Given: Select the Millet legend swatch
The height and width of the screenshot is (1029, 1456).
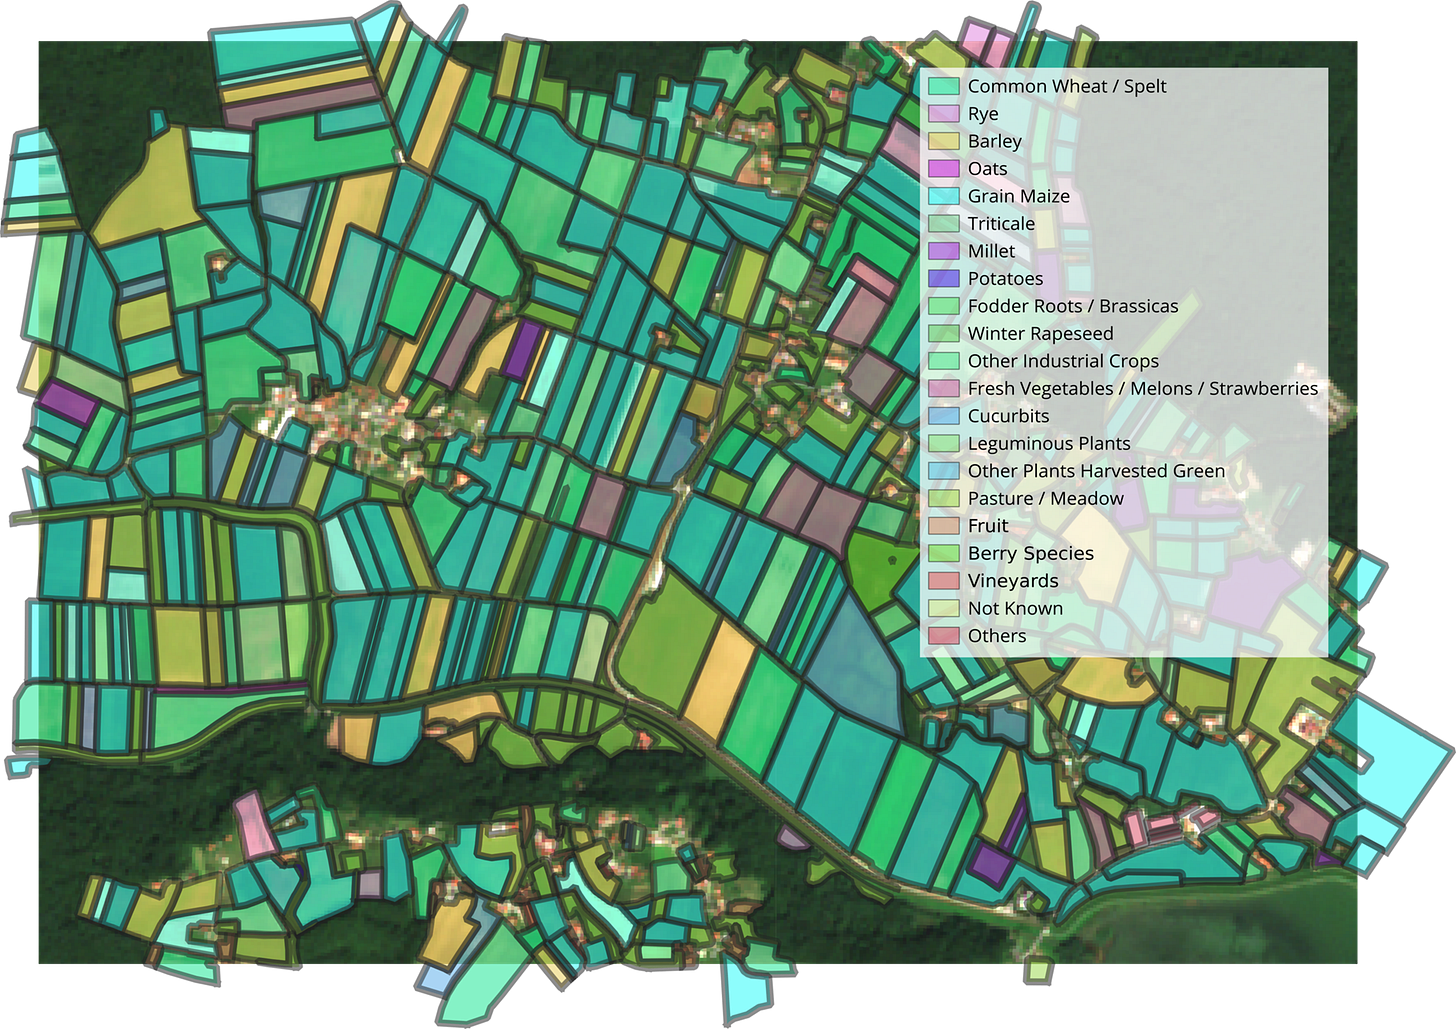Looking at the screenshot, I should point(944,251).
